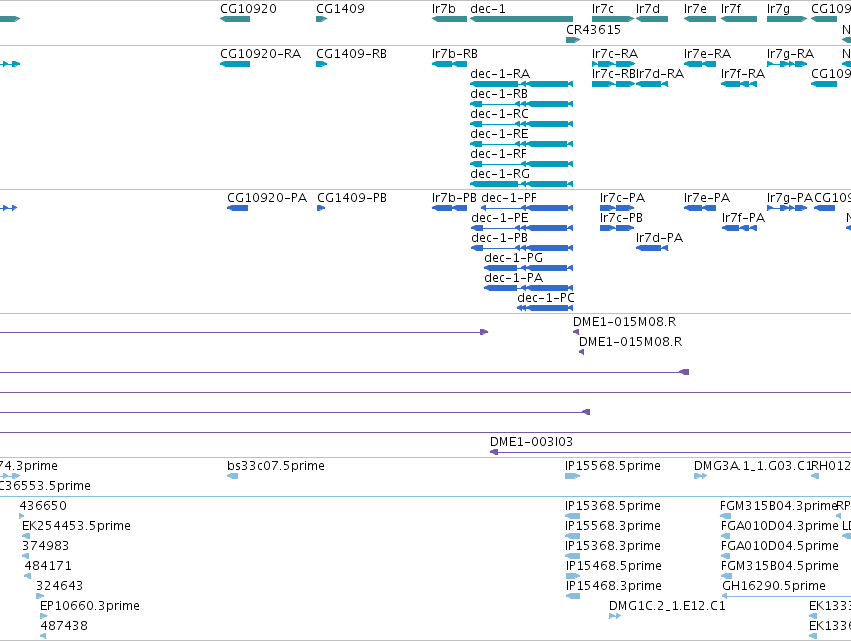Select the dec-1-RB transcript
Viewport: 851px width, 641px height.
coord(522,104)
